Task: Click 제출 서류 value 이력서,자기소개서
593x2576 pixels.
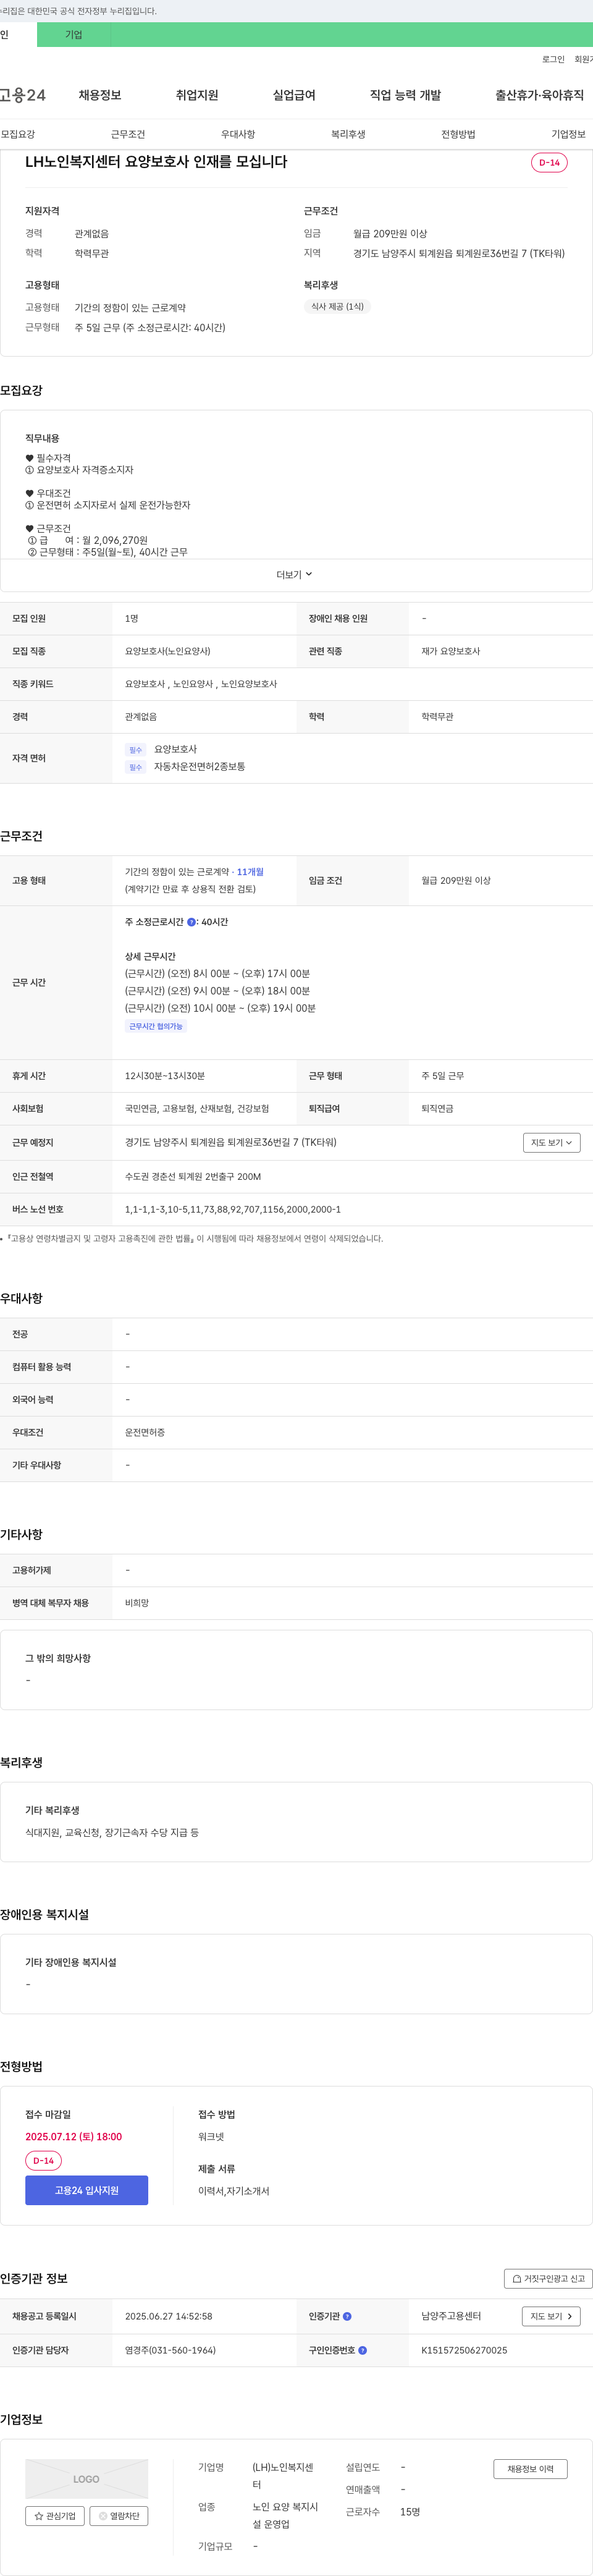Action: [x=234, y=2191]
